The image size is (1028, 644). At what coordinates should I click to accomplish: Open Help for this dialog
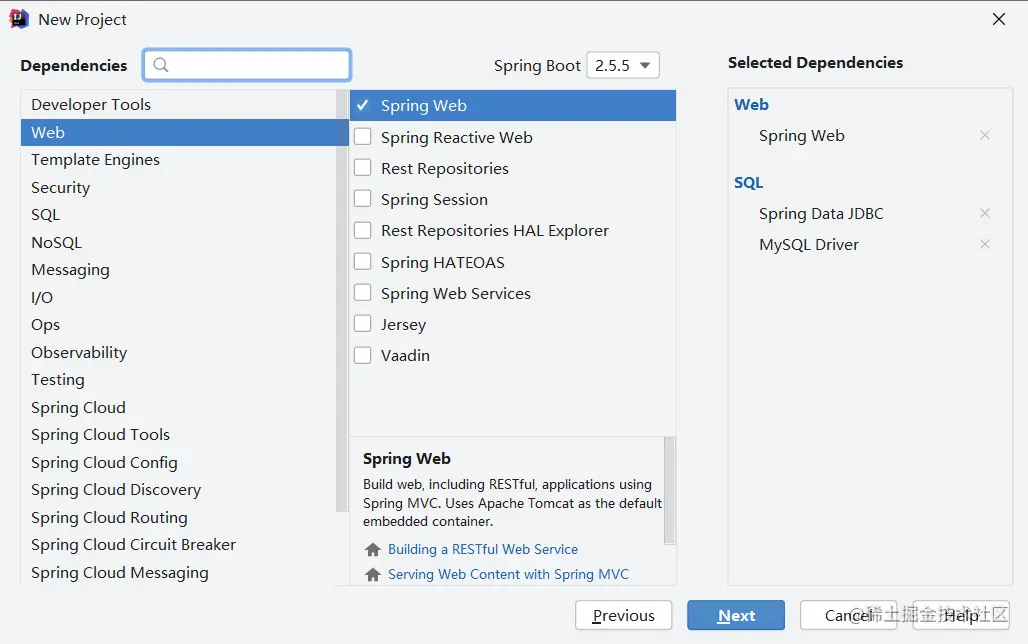pyautogui.click(x=961, y=615)
